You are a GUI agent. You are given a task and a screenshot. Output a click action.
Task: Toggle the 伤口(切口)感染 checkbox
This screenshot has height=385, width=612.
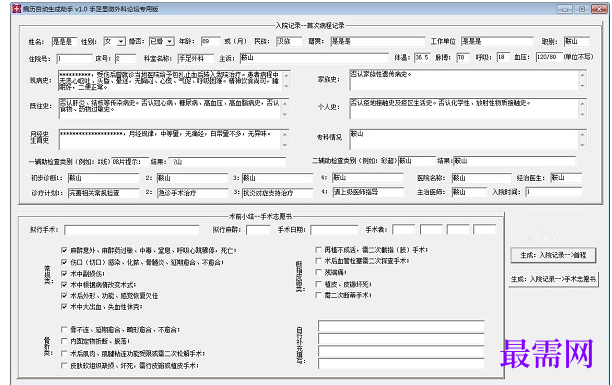point(64,262)
